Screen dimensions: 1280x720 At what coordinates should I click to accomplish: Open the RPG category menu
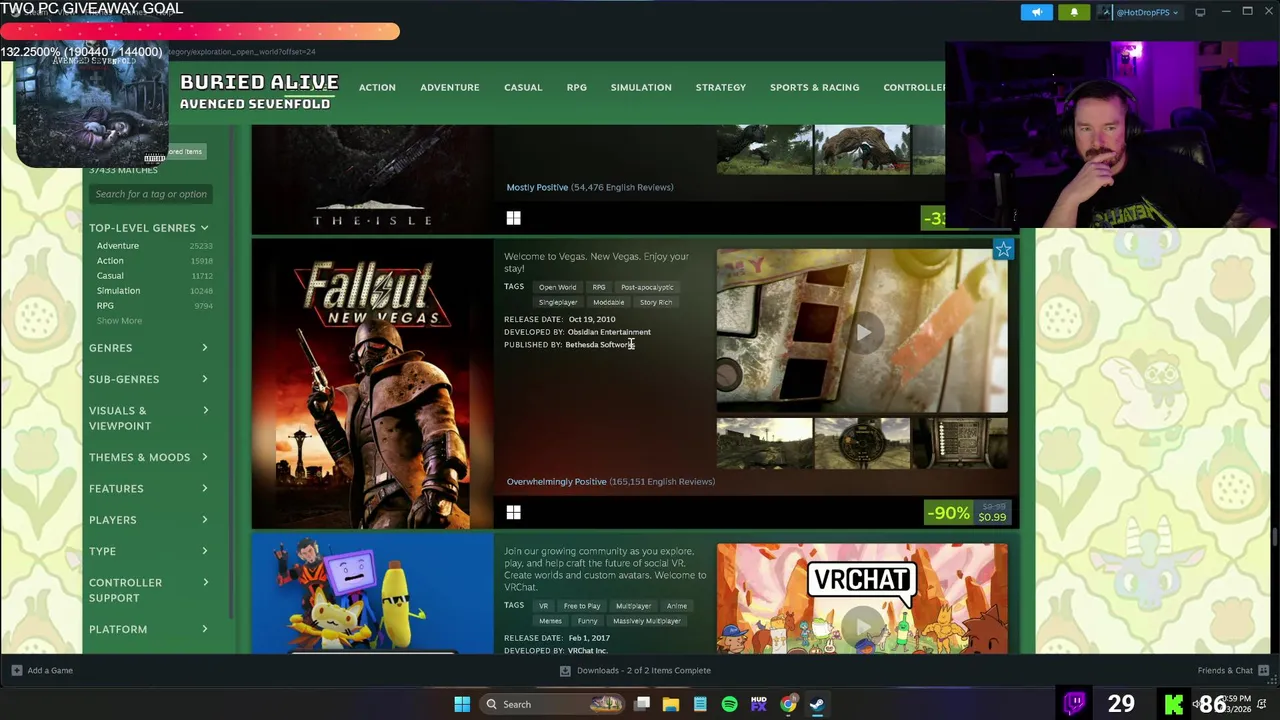tap(577, 87)
